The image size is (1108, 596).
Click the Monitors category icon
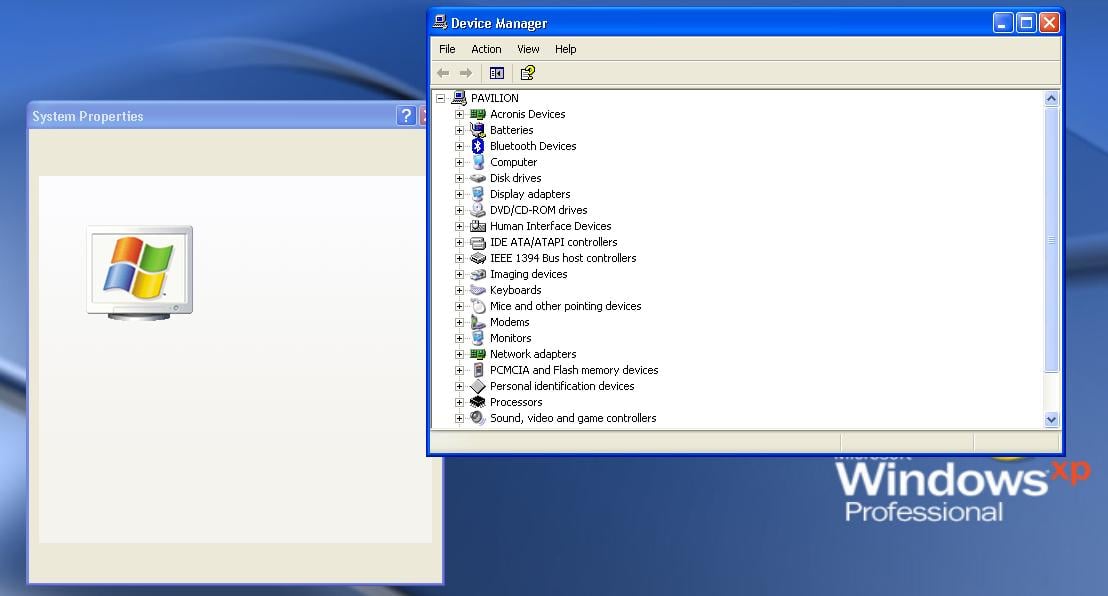pyautogui.click(x=478, y=338)
